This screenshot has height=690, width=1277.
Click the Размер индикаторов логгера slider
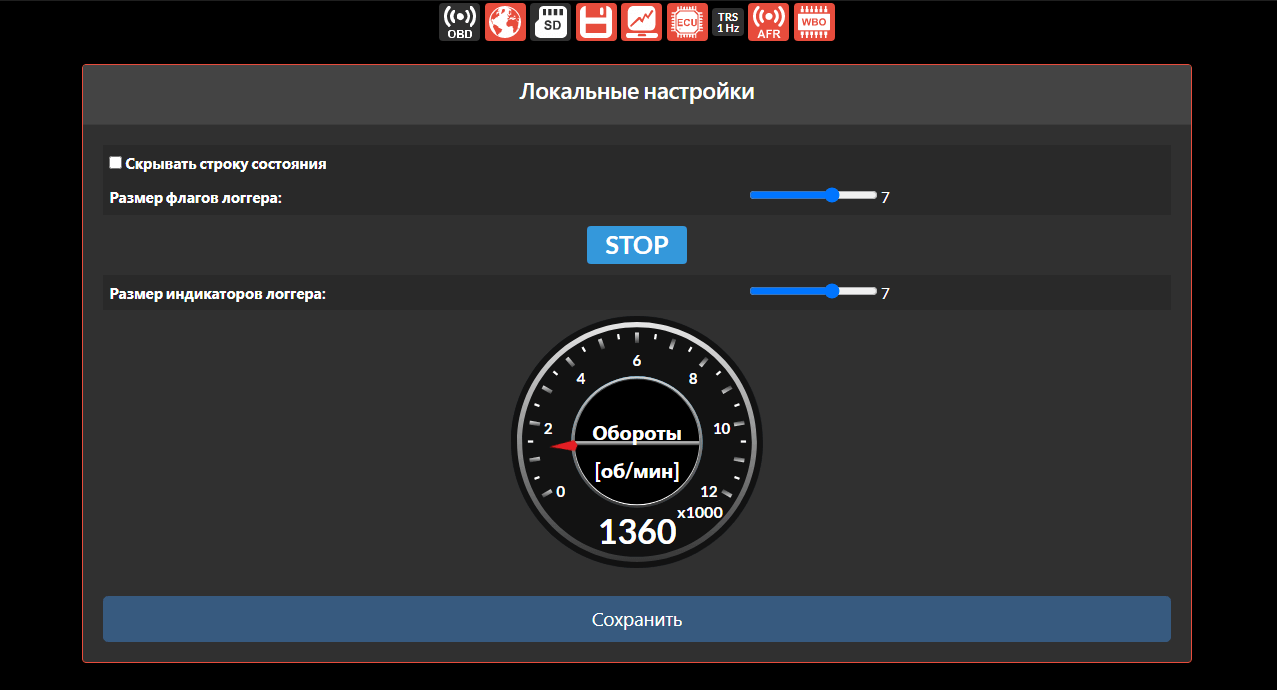click(x=812, y=292)
